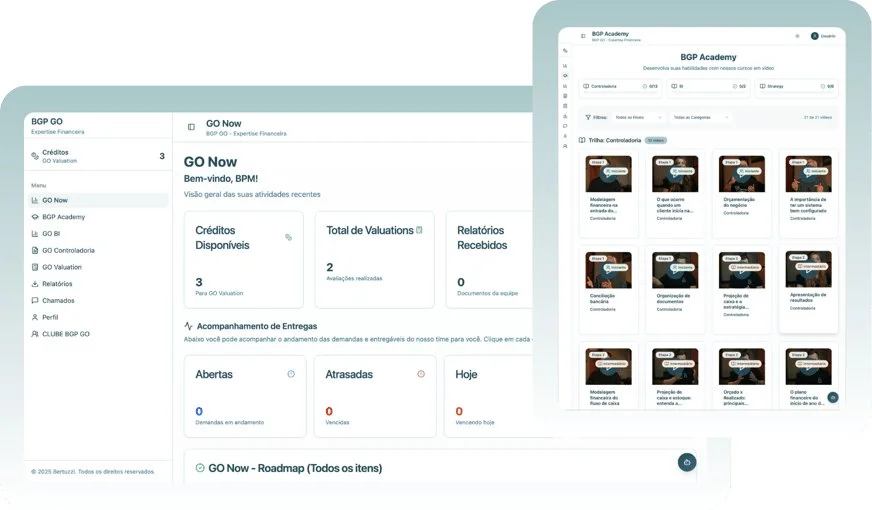The height and width of the screenshot is (510, 872).
Task: Toggle sidebar panel in GO Now header
Action: pos(191,127)
